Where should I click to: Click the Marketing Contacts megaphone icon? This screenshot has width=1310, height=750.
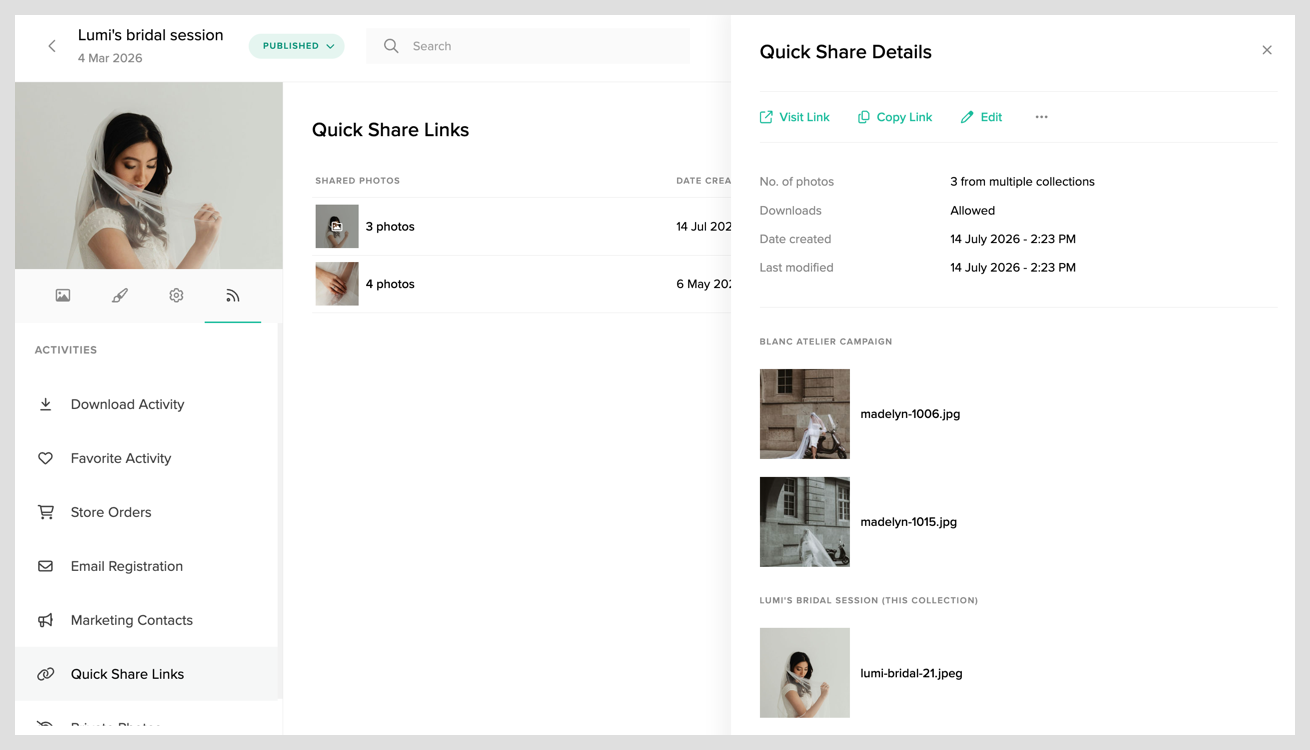click(46, 620)
